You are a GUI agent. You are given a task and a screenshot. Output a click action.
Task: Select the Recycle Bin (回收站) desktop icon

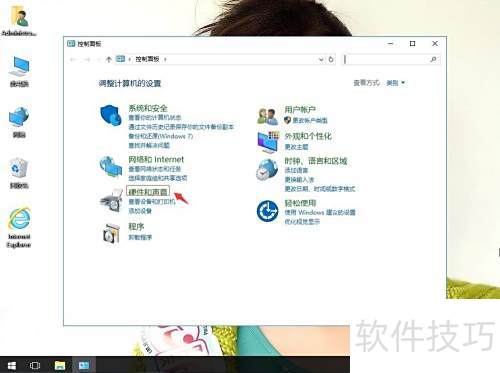click(x=19, y=173)
